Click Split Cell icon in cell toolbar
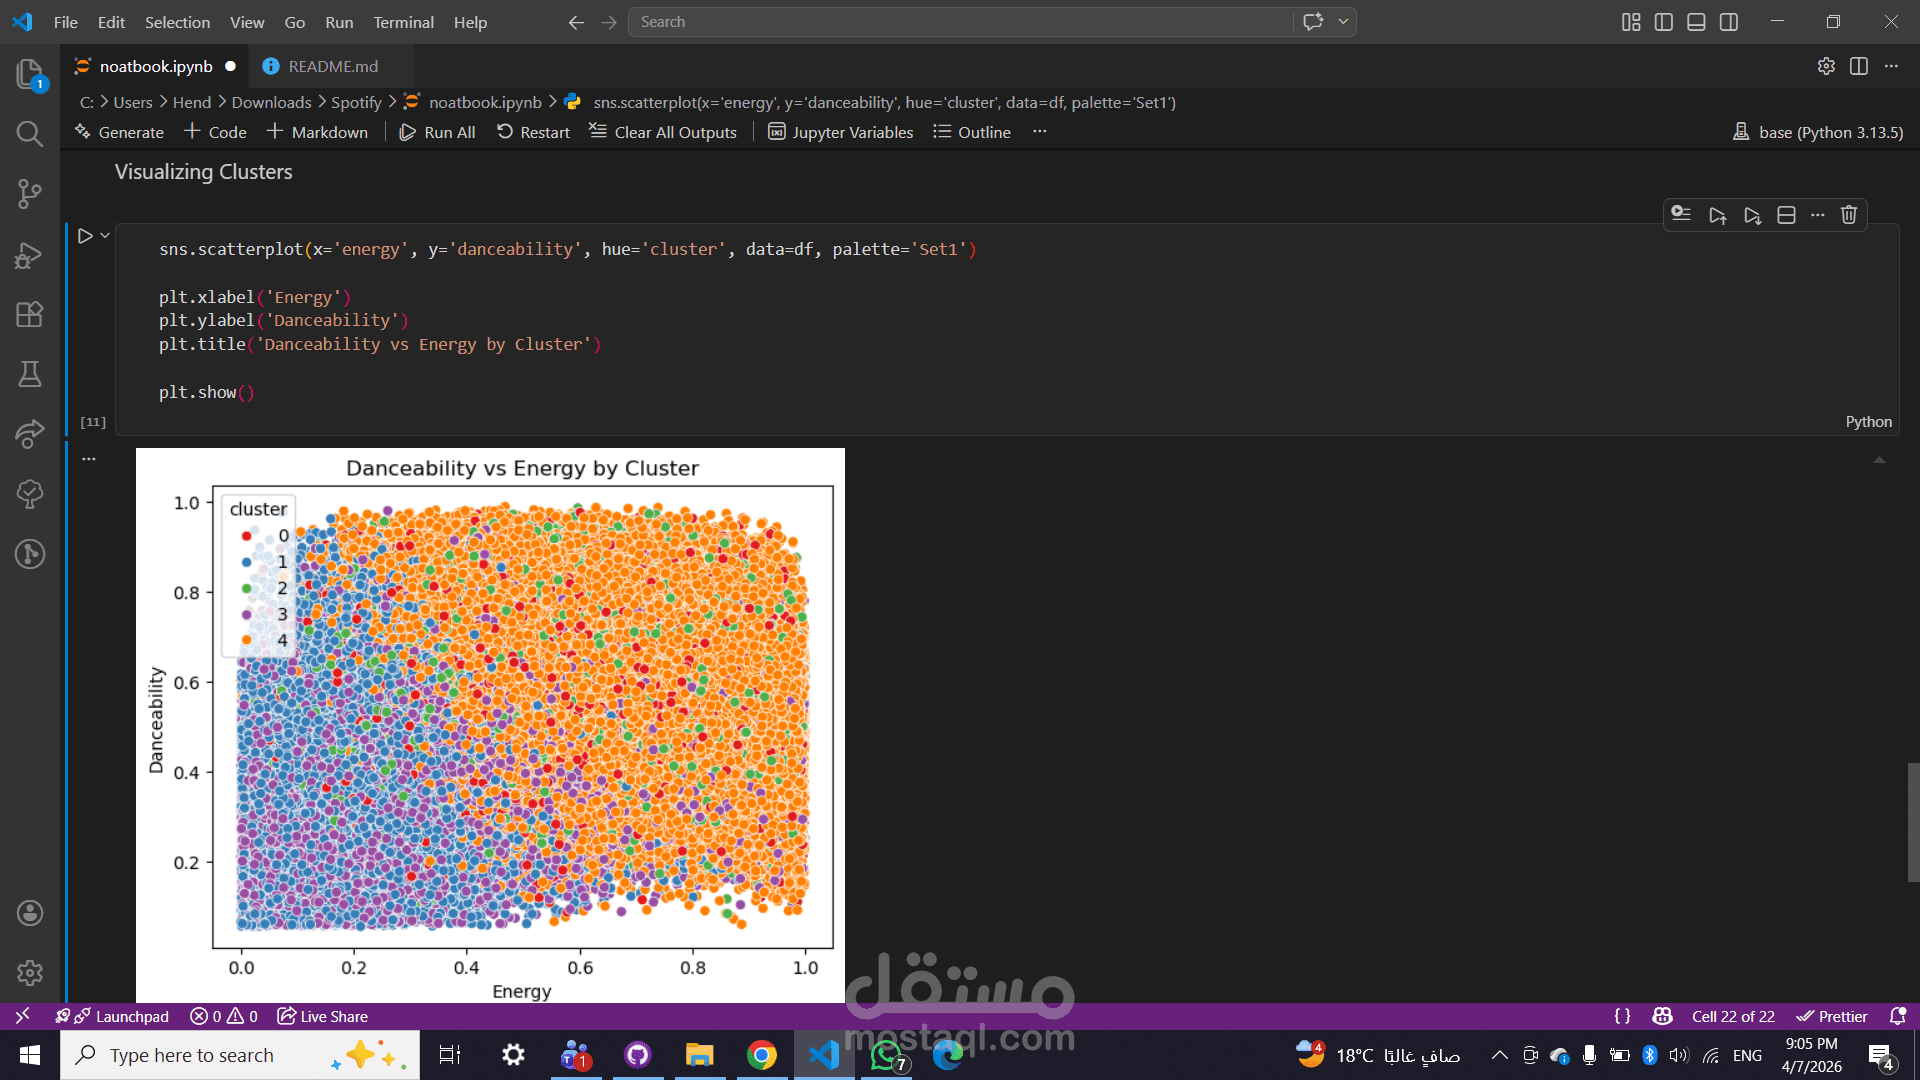The width and height of the screenshot is (1920, 1080). (1786, 215)
